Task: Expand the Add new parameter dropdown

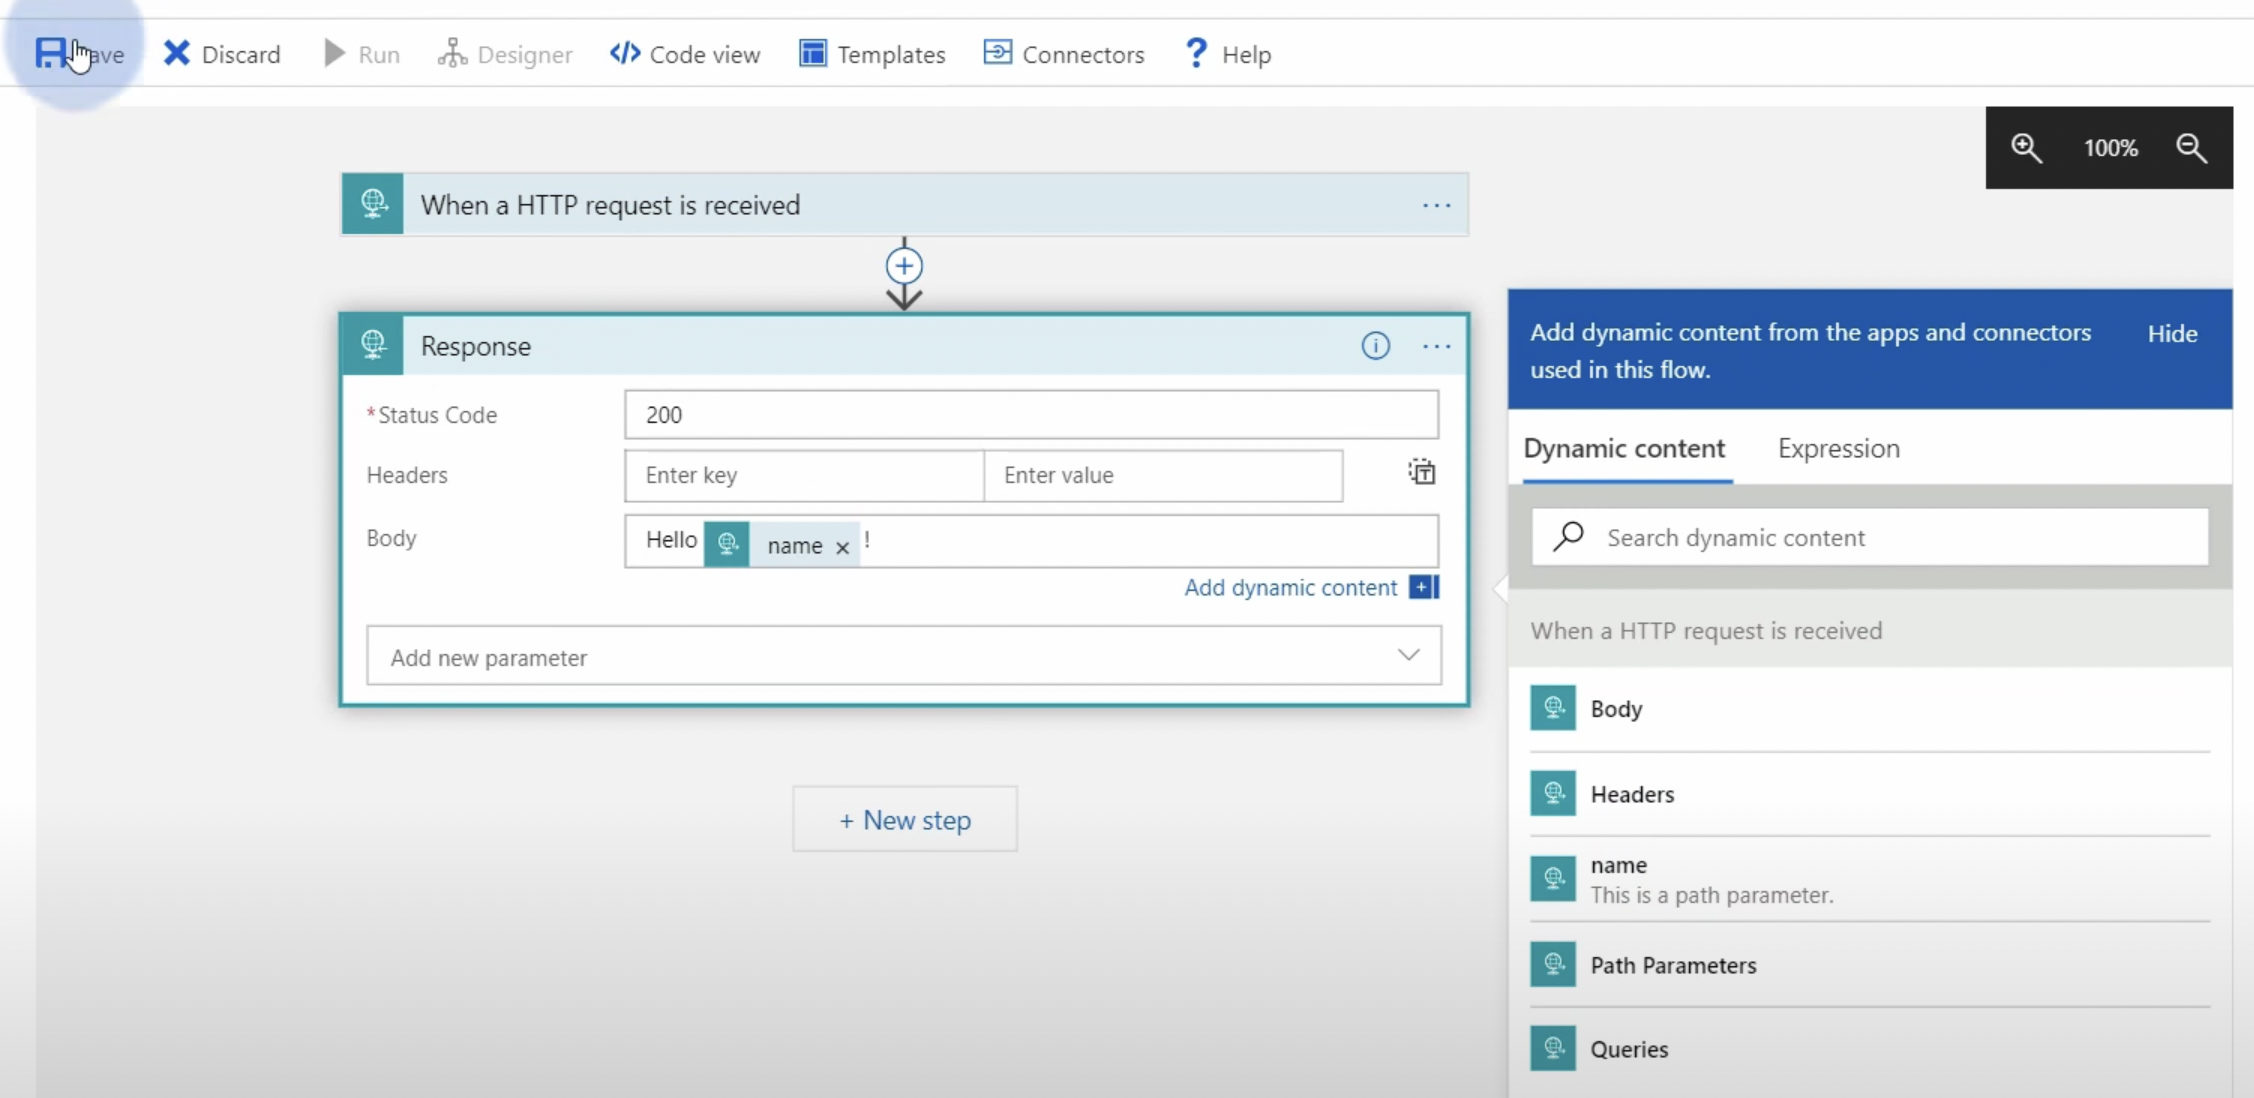Action: pos(1409,655)
